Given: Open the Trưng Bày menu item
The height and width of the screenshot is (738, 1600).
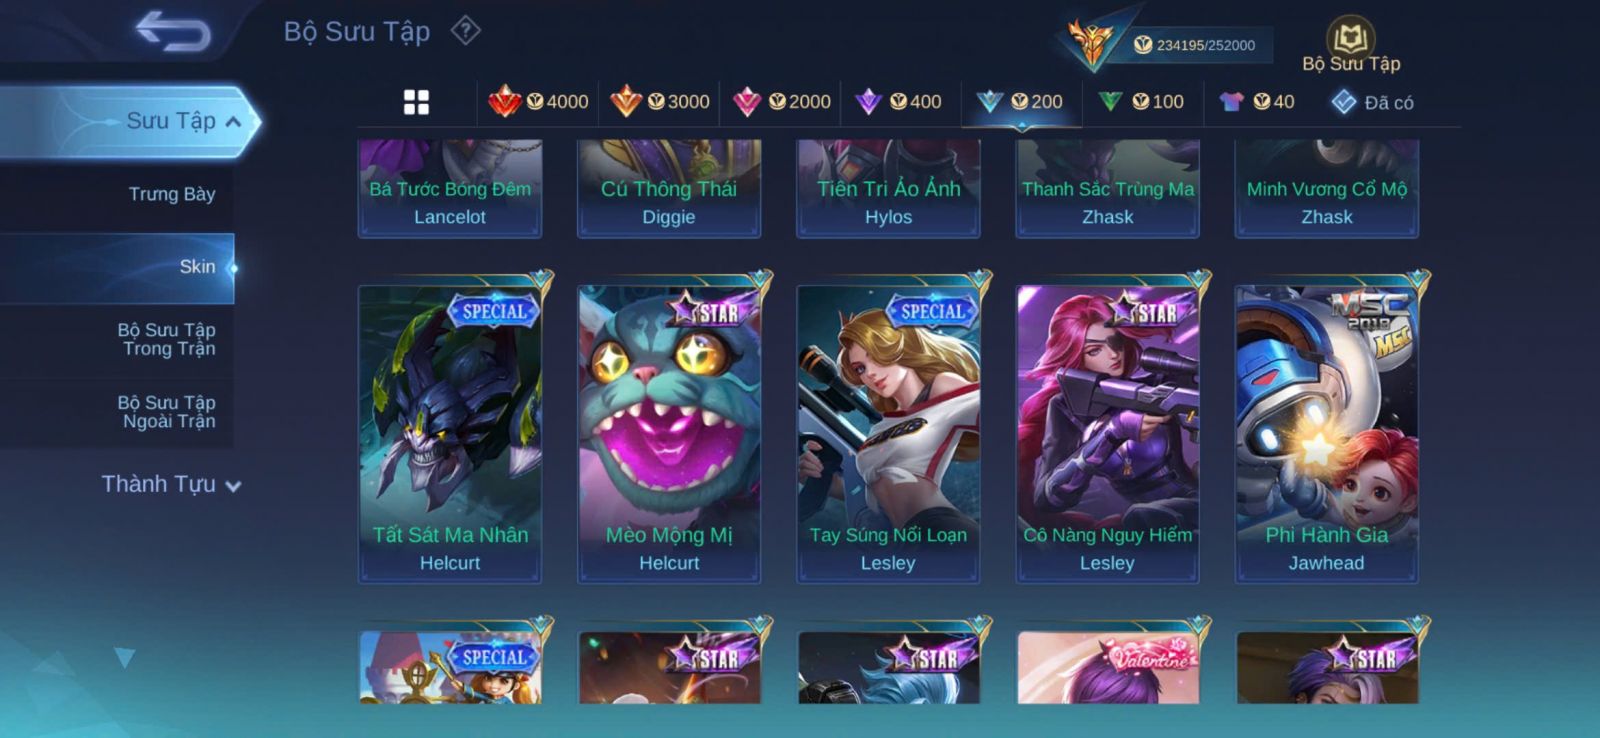Looking at the screenshot, I should tap(171, 194).
